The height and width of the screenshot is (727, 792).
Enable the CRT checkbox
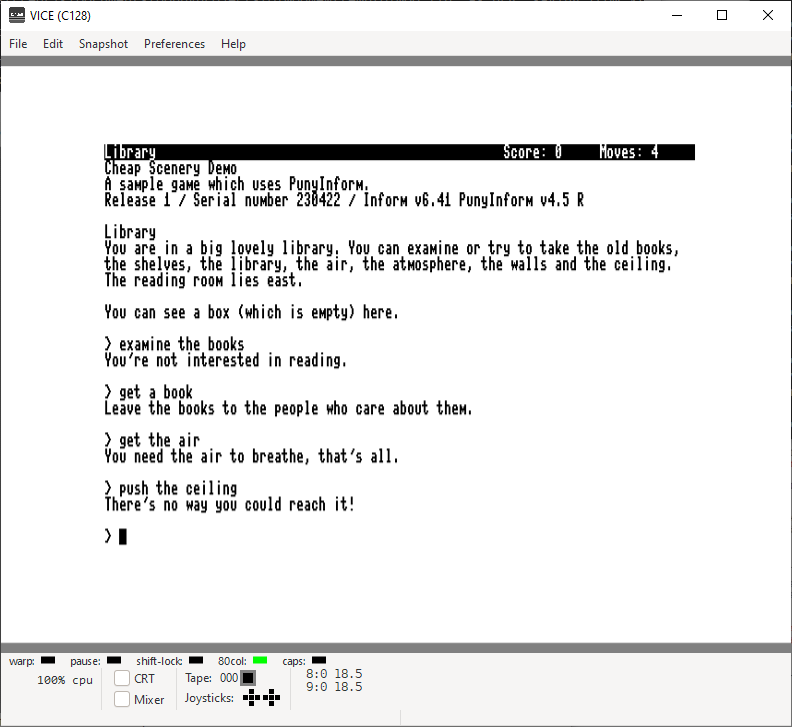(122, 678)
